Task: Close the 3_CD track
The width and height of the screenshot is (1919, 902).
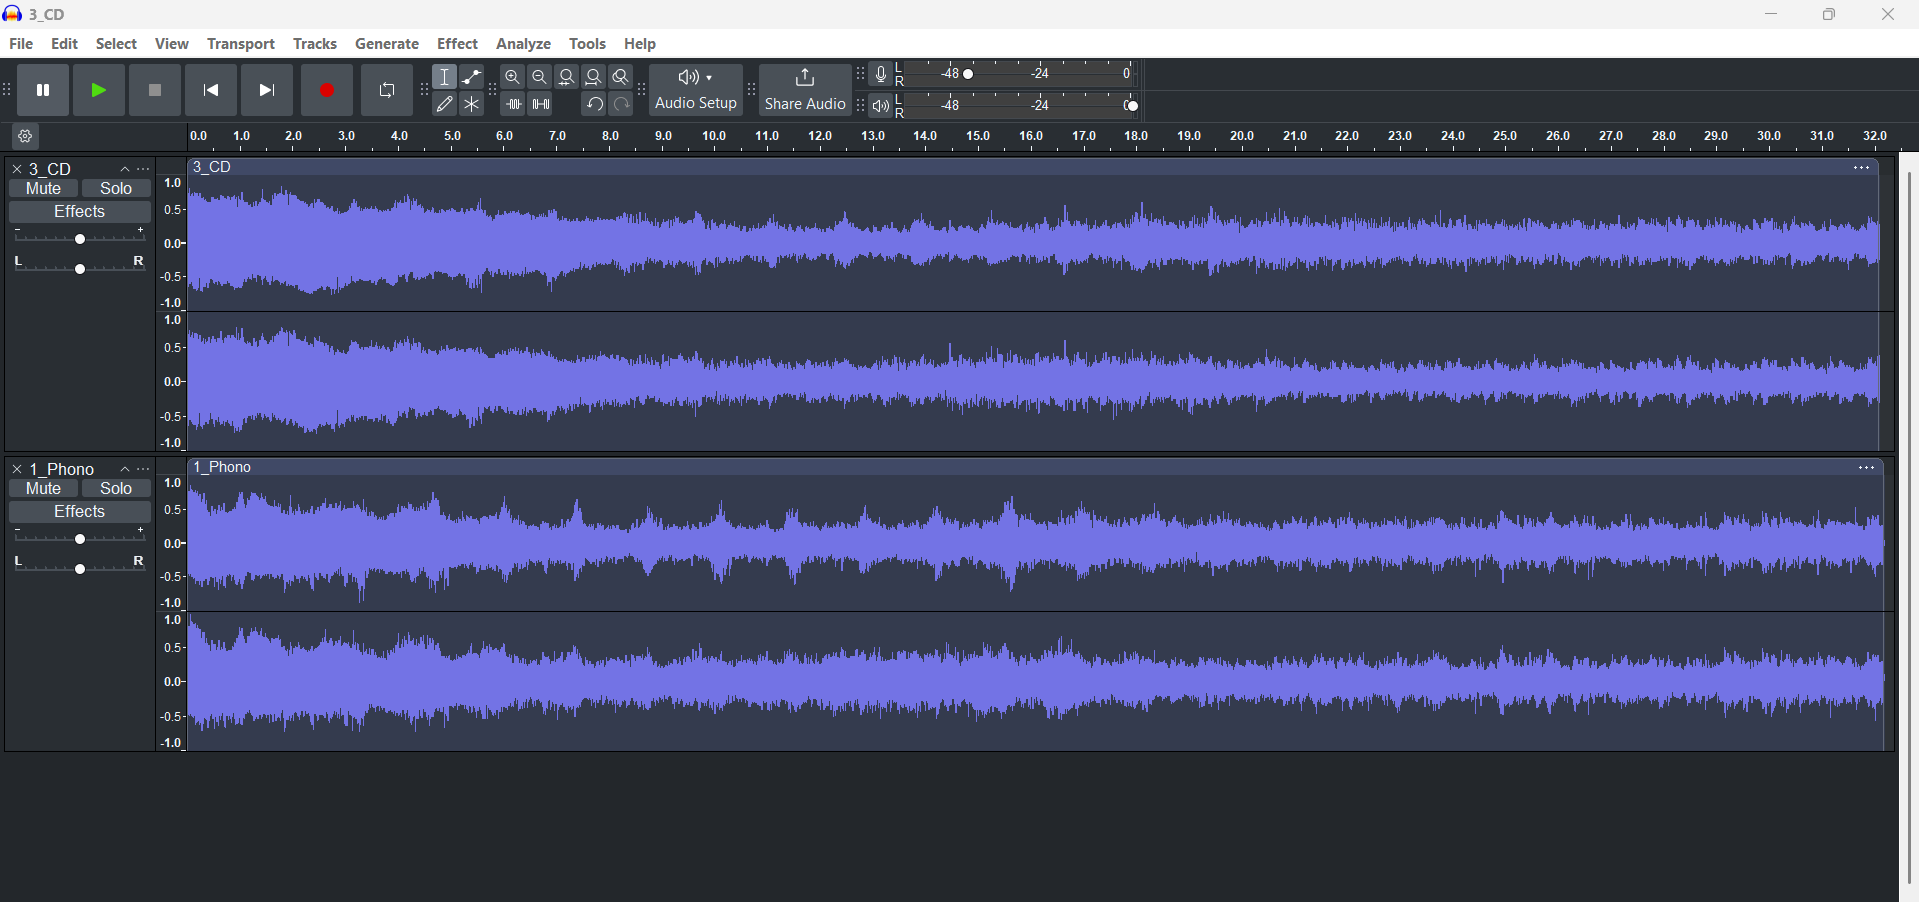Action: coord(17,170)
